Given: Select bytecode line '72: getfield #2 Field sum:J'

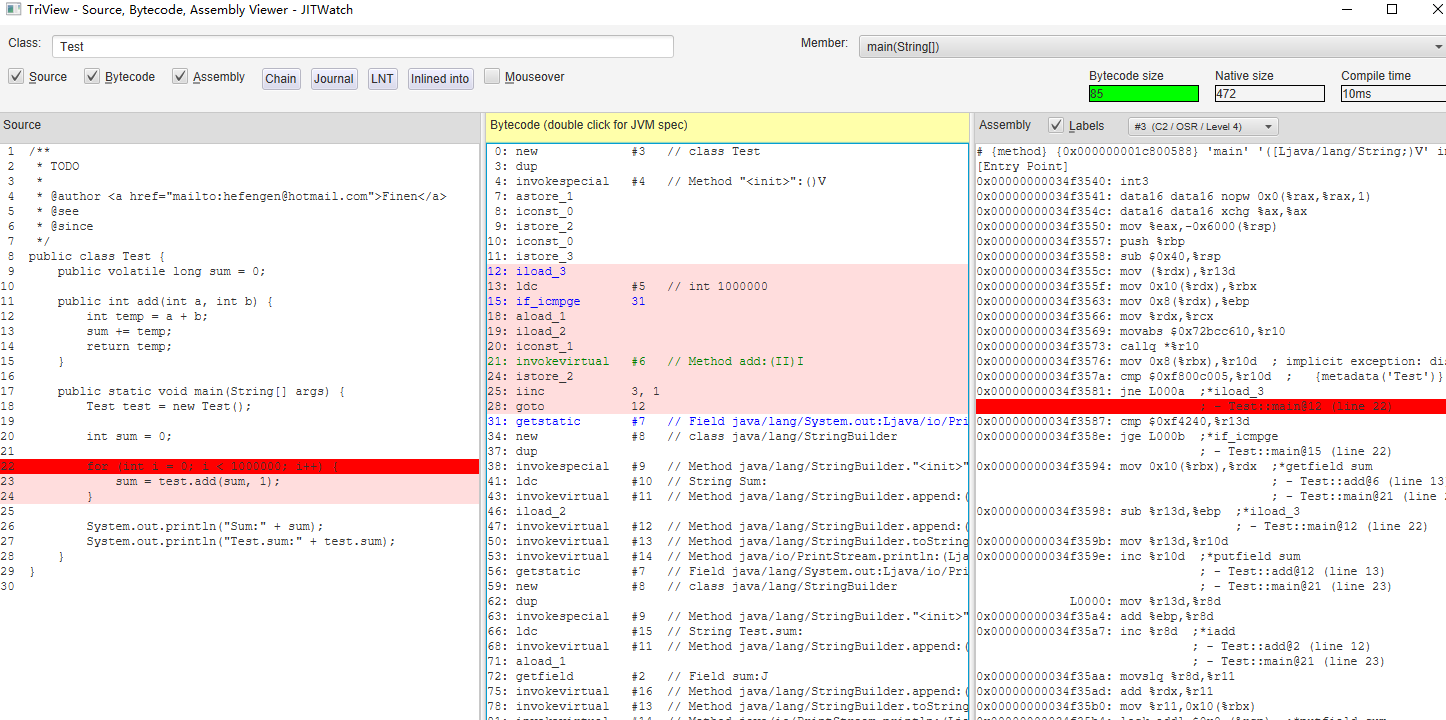Looking at the screenshot, I should [727, 676].
